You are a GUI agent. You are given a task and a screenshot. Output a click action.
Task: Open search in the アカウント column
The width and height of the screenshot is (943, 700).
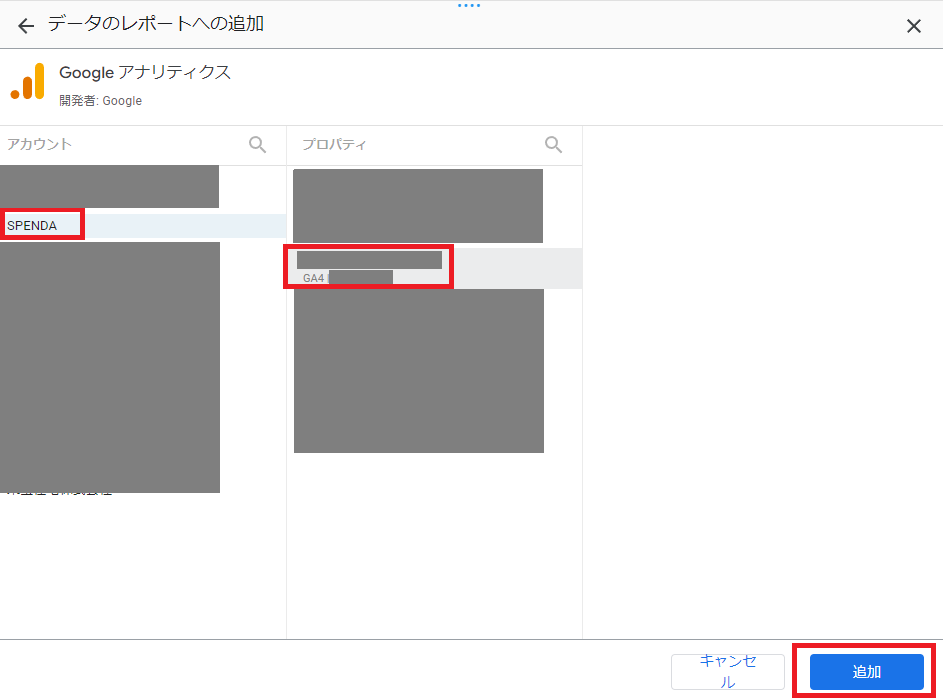[257, 145]
